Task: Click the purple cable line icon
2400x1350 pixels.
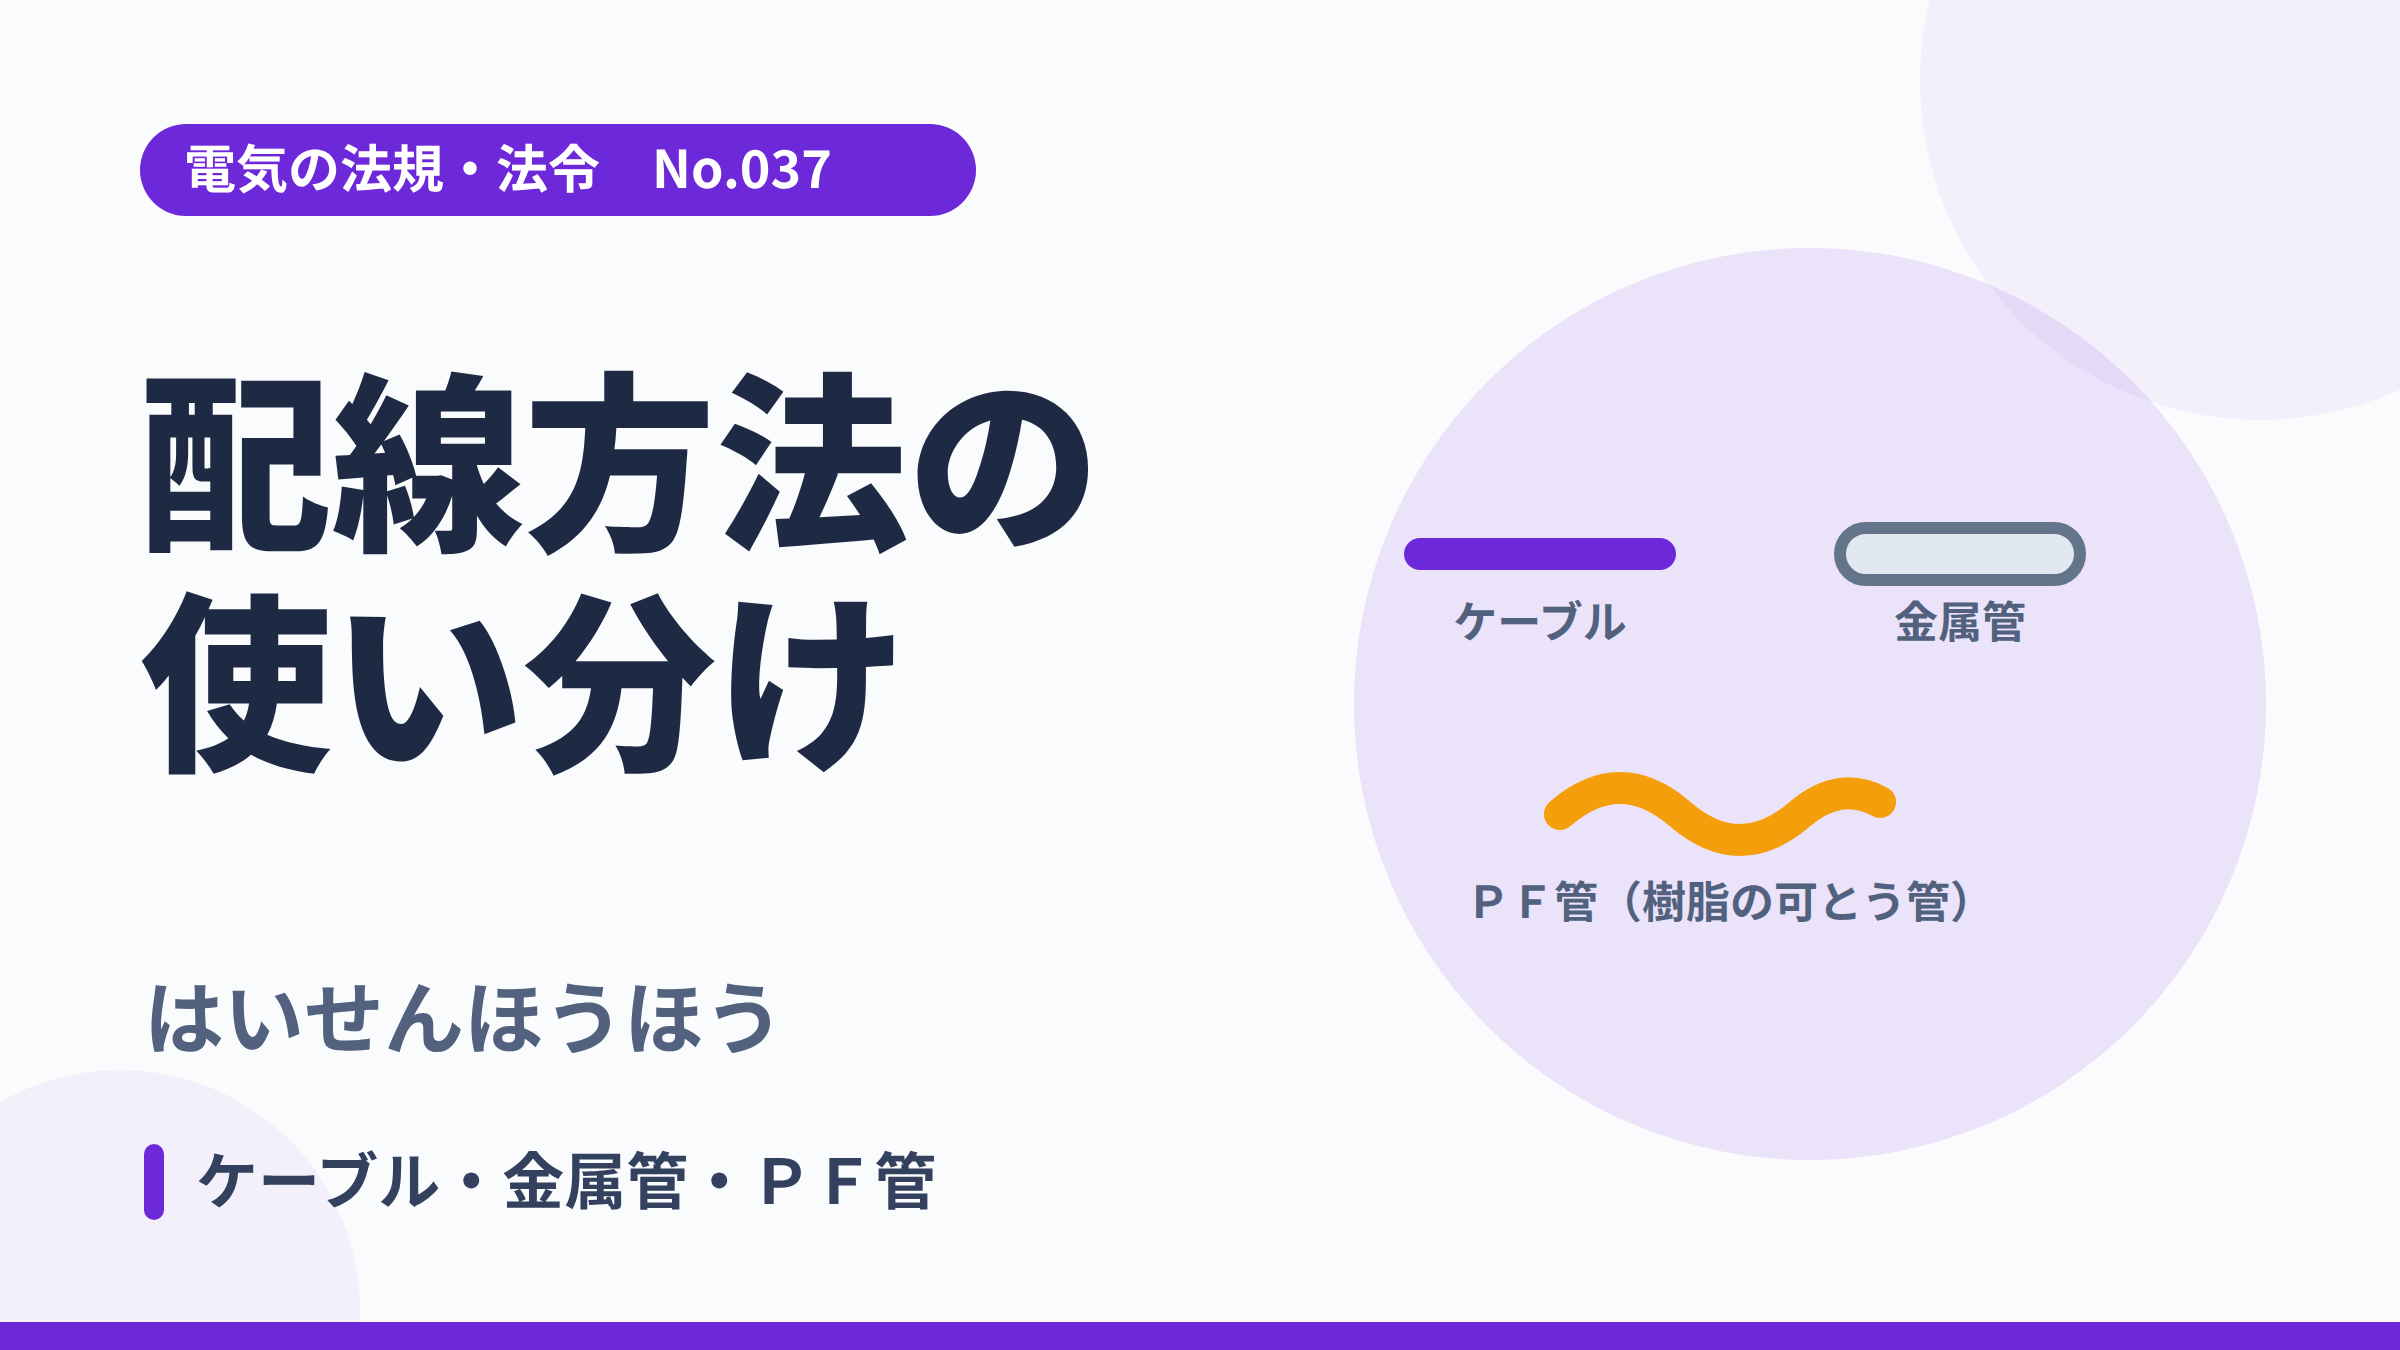Action: point(1540,554)
